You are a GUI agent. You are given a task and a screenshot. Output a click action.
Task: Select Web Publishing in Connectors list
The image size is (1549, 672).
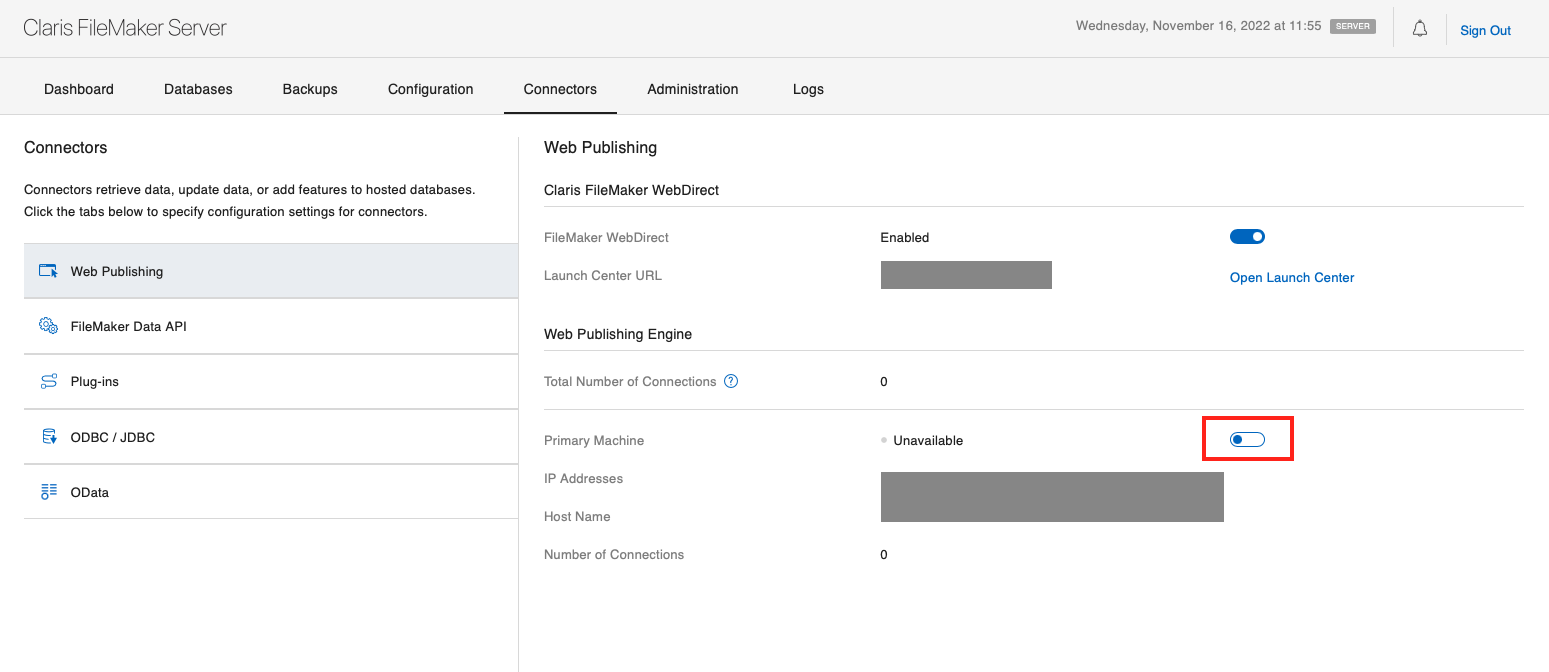pos(271,271)
